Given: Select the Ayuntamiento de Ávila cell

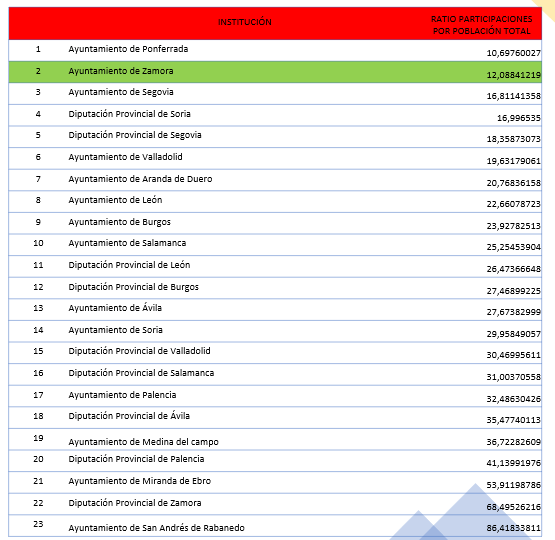Looking at the screenshot, I should pos(115,308).
